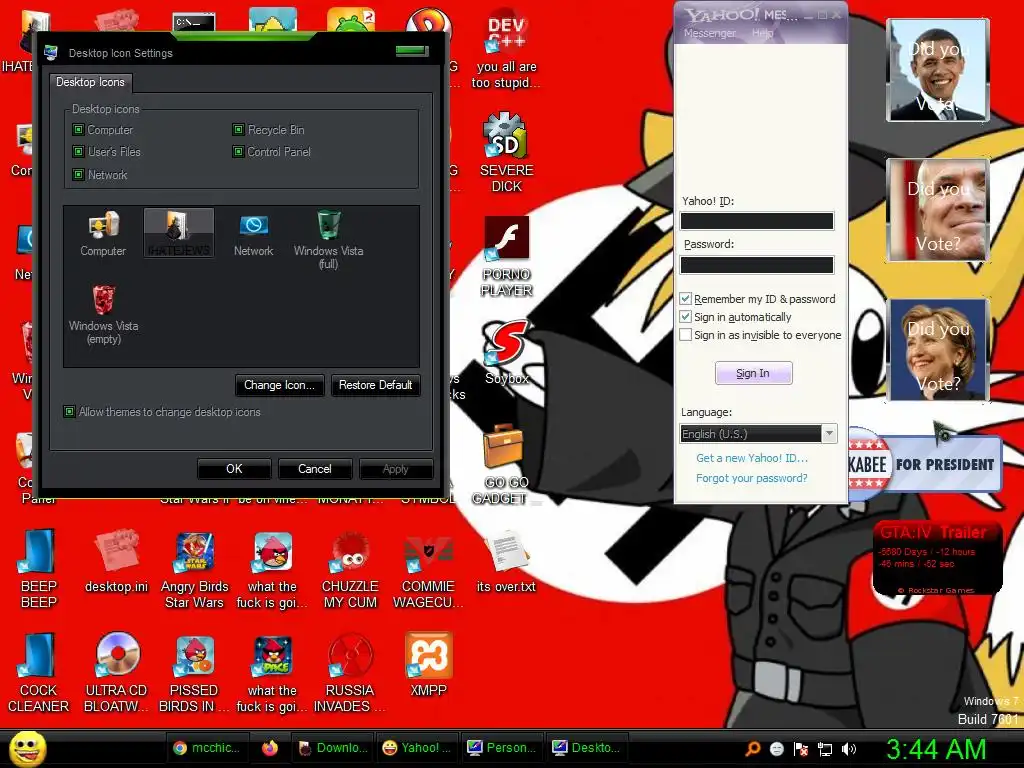The width and height of the screenshot is (1024, 768).
Task: Click the McCain Did you Vote gadget thumbnail
Action: (938, 210)
